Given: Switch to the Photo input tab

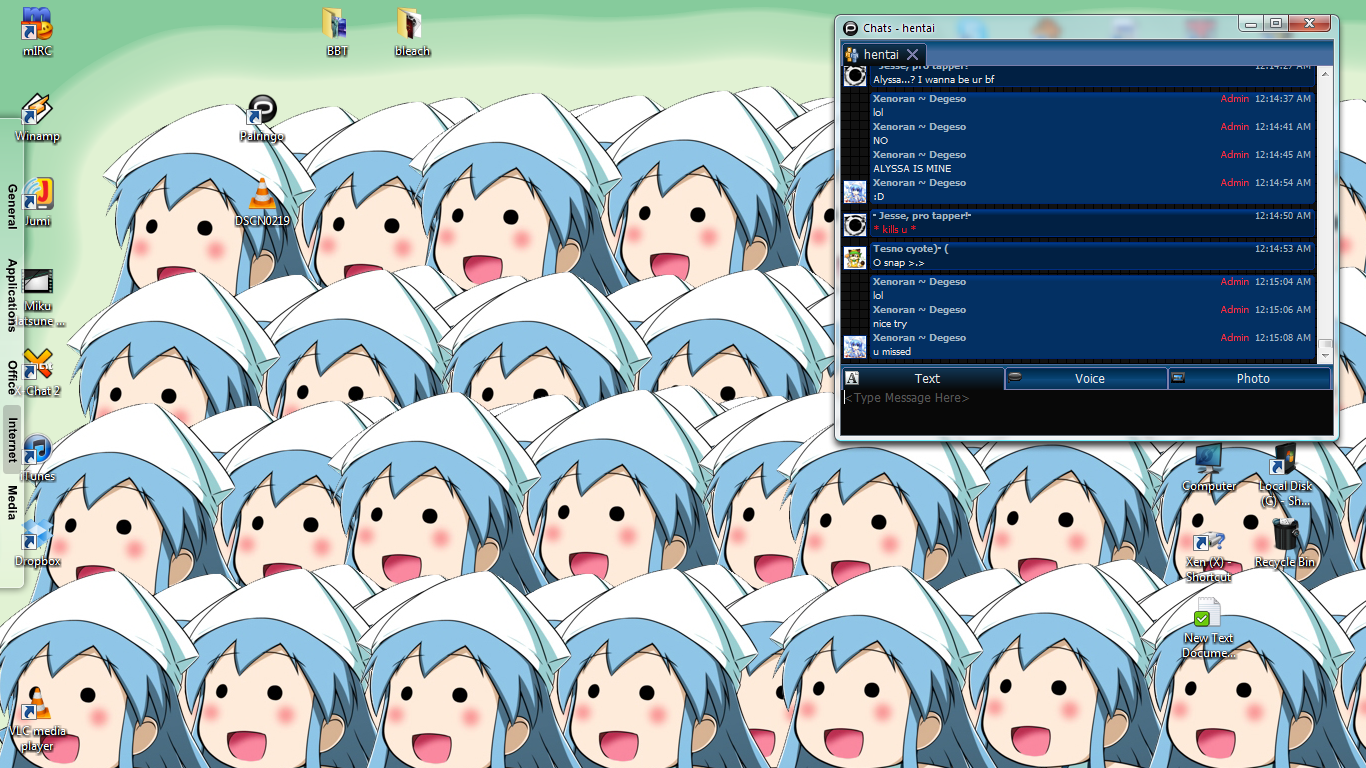Looking at the screenshot, I should [x=1250, y=379].
